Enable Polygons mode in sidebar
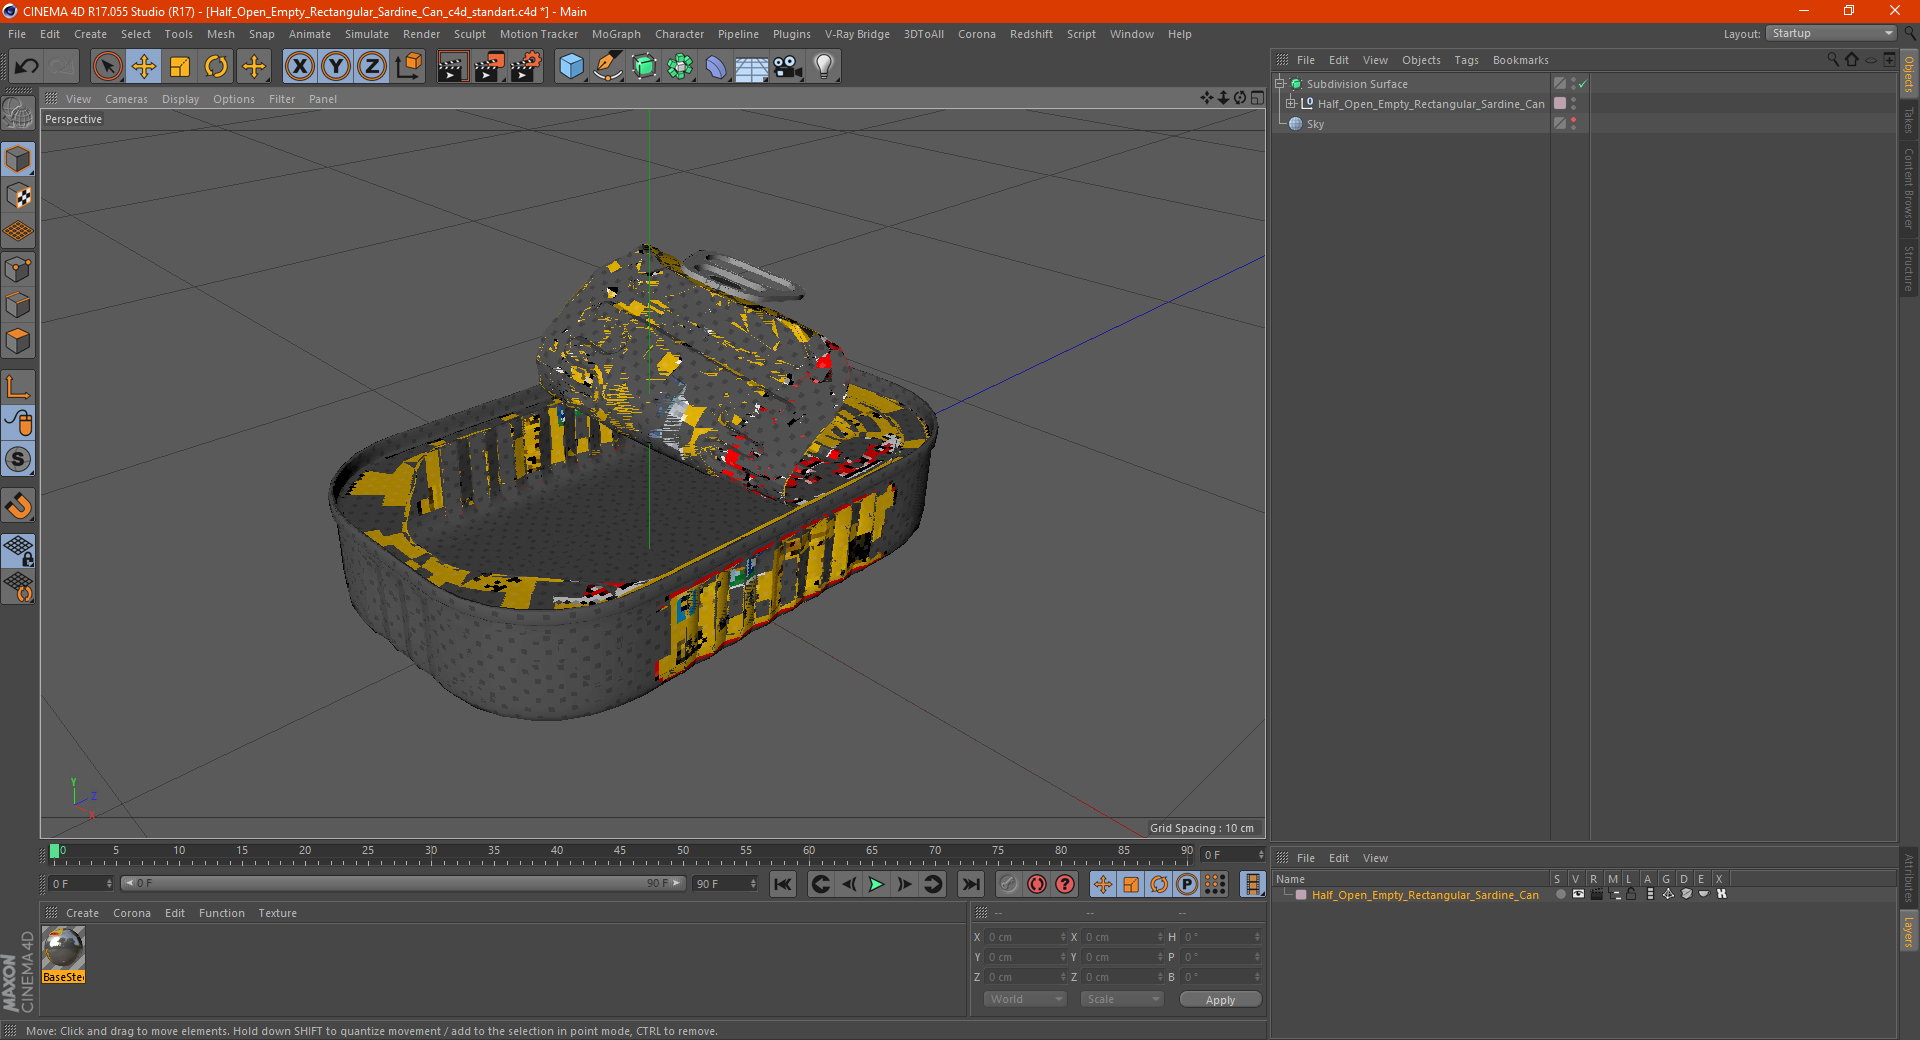 coord(18,341)
